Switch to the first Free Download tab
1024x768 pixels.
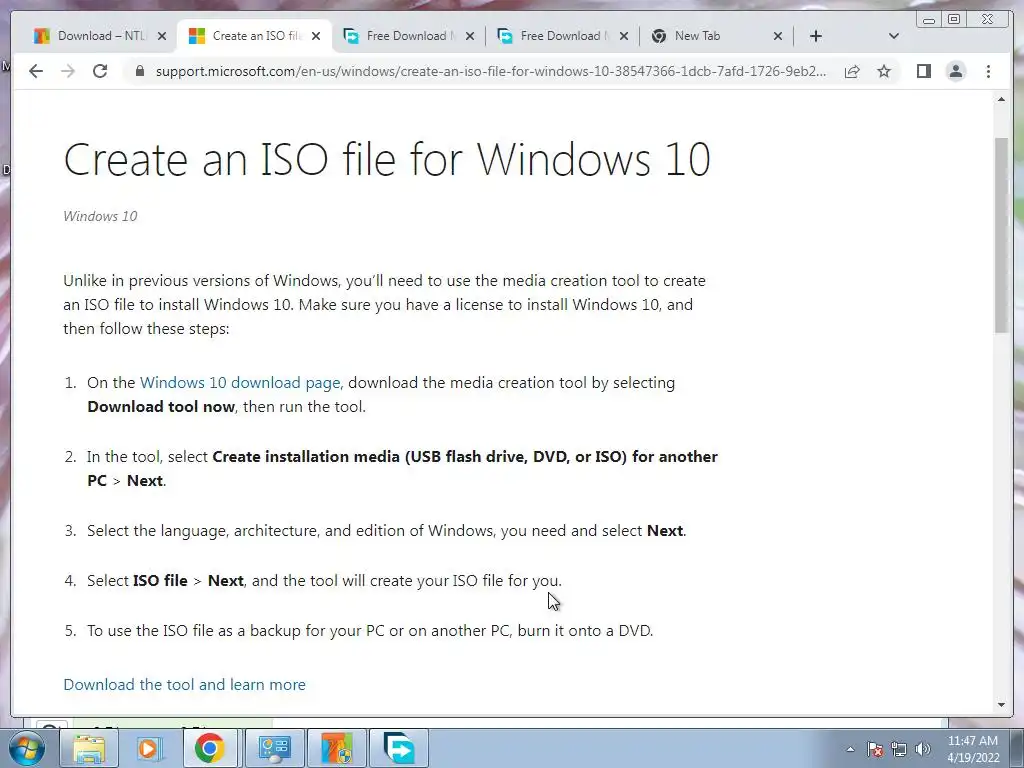[402, 36]
